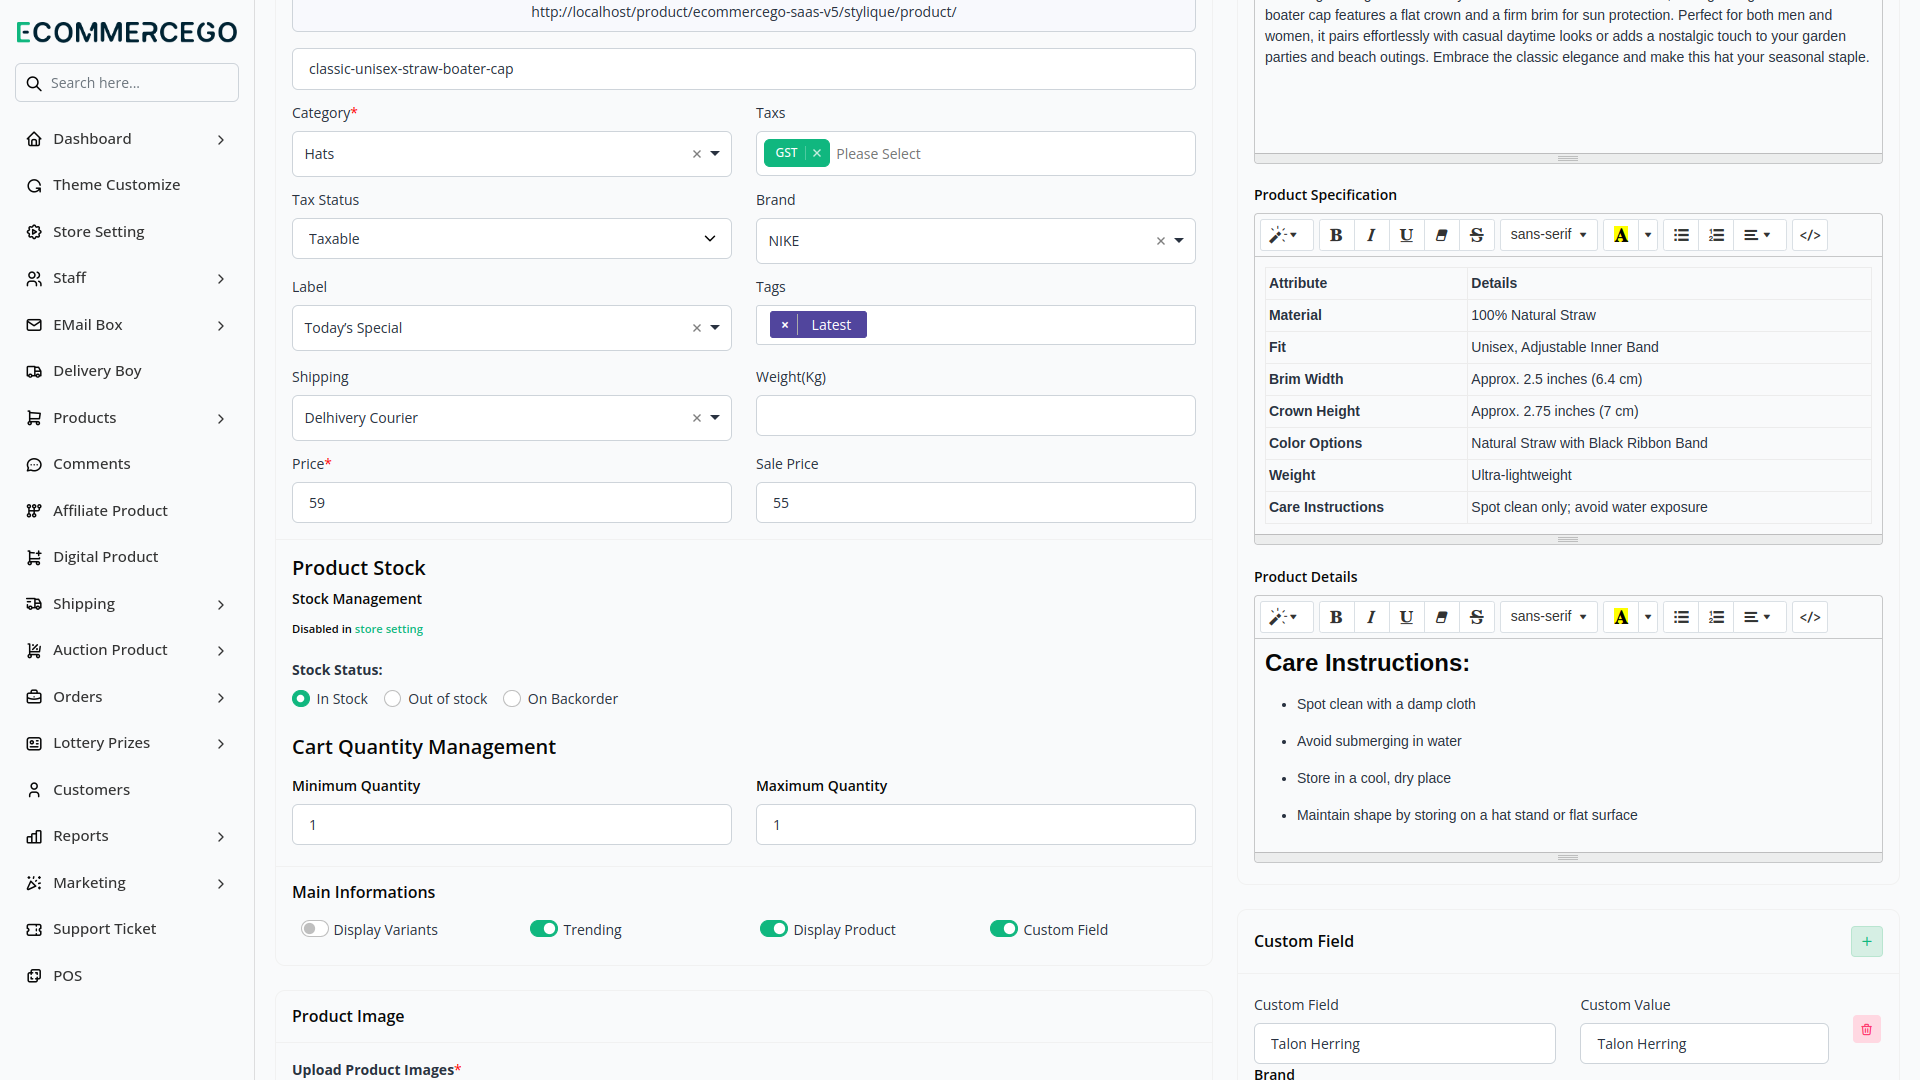Viewport: 1920px width, 1080px height.
Task: Click ordered list icon in Product Details toolbar
Action: tap(1716, 617)
